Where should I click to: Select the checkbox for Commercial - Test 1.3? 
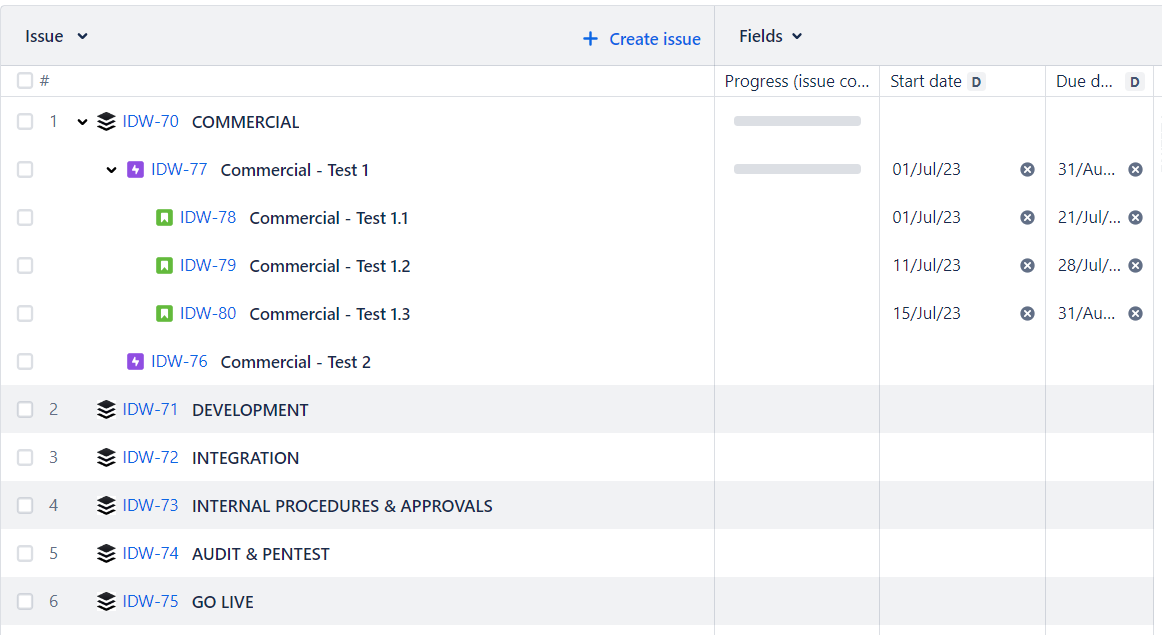pyautogui.click(x=25, y=313)
